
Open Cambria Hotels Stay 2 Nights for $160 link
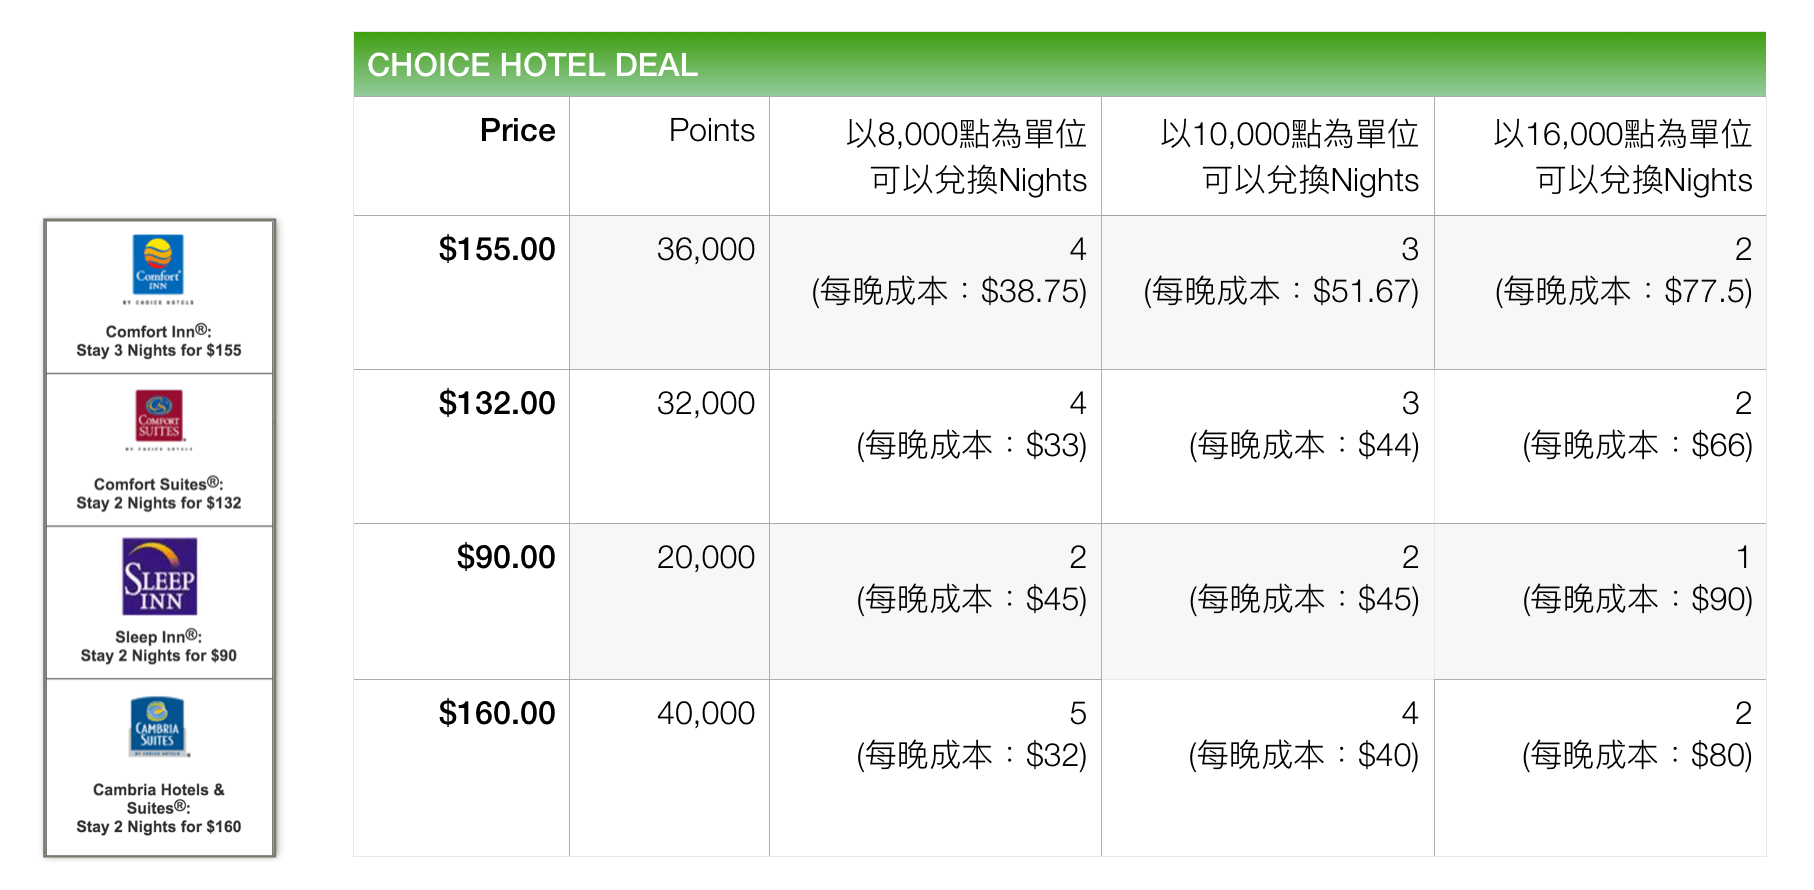click(159, 808)
